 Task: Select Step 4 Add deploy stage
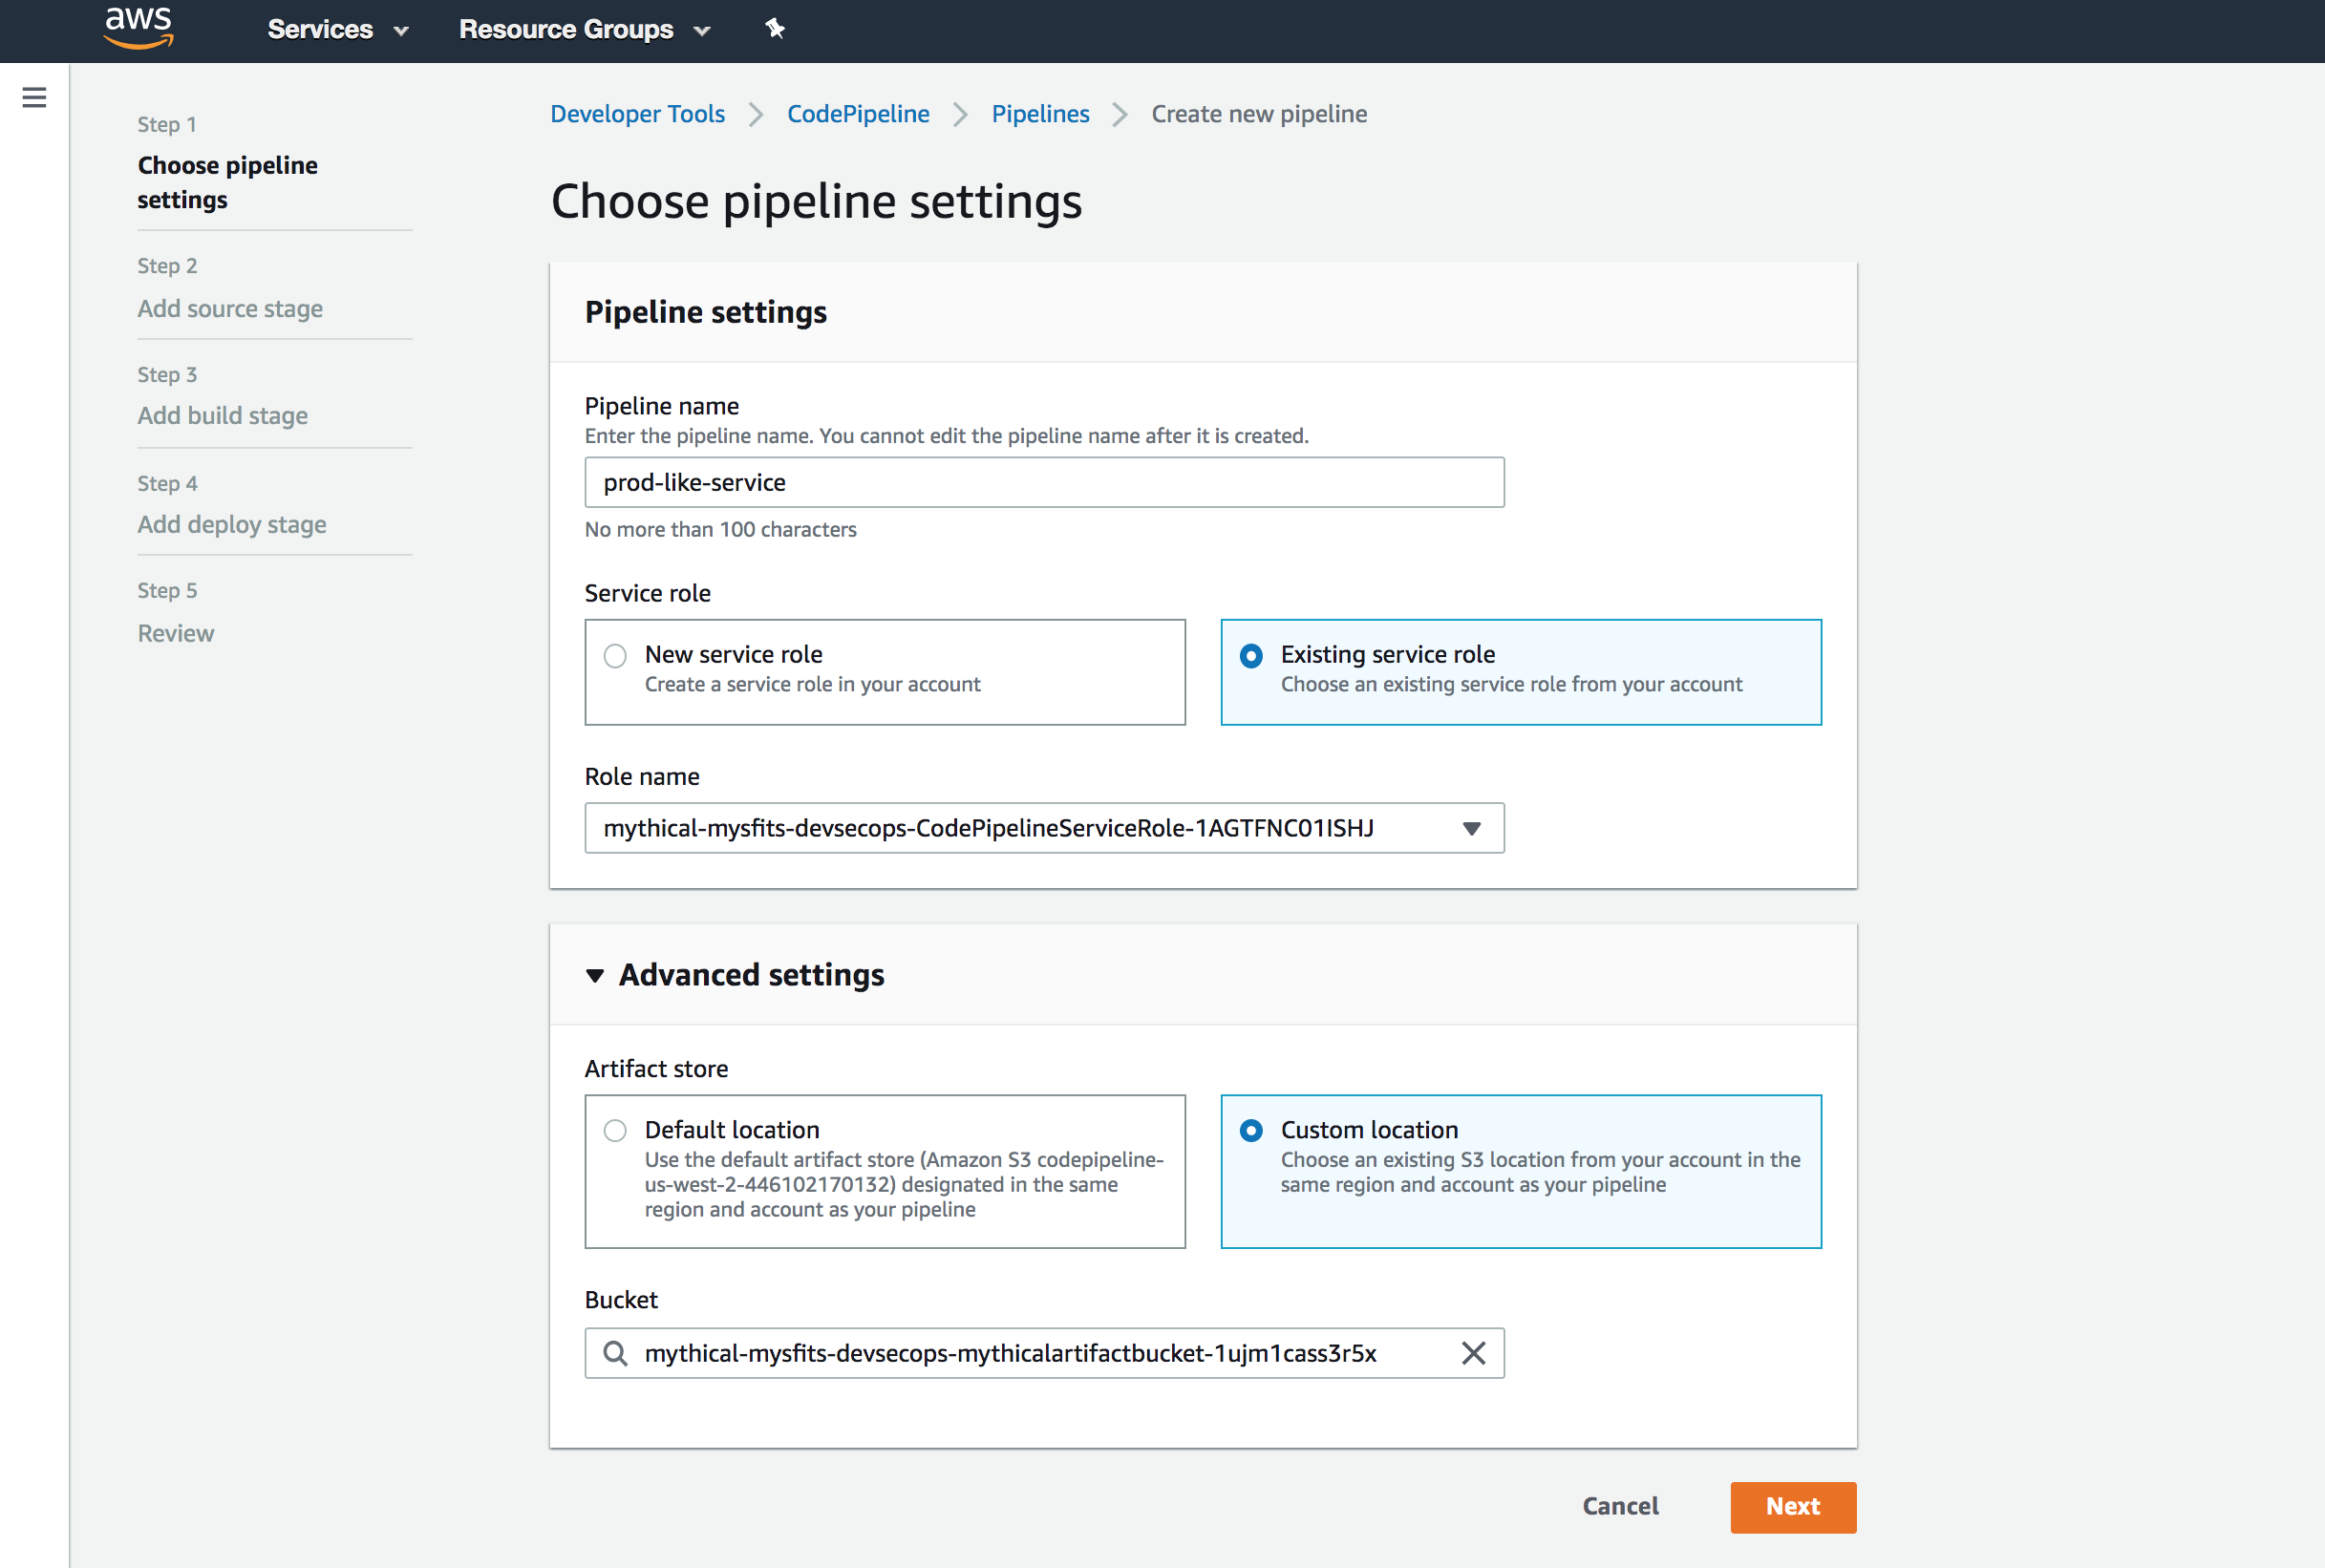point(232,524)
